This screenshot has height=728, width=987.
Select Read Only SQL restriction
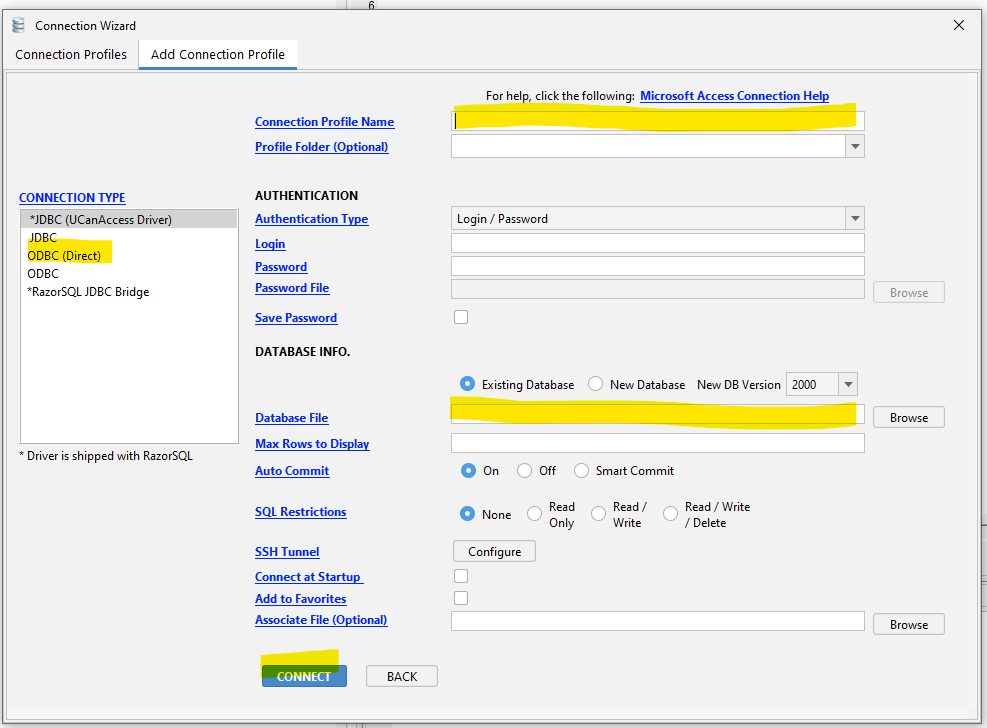coord(534,514)
